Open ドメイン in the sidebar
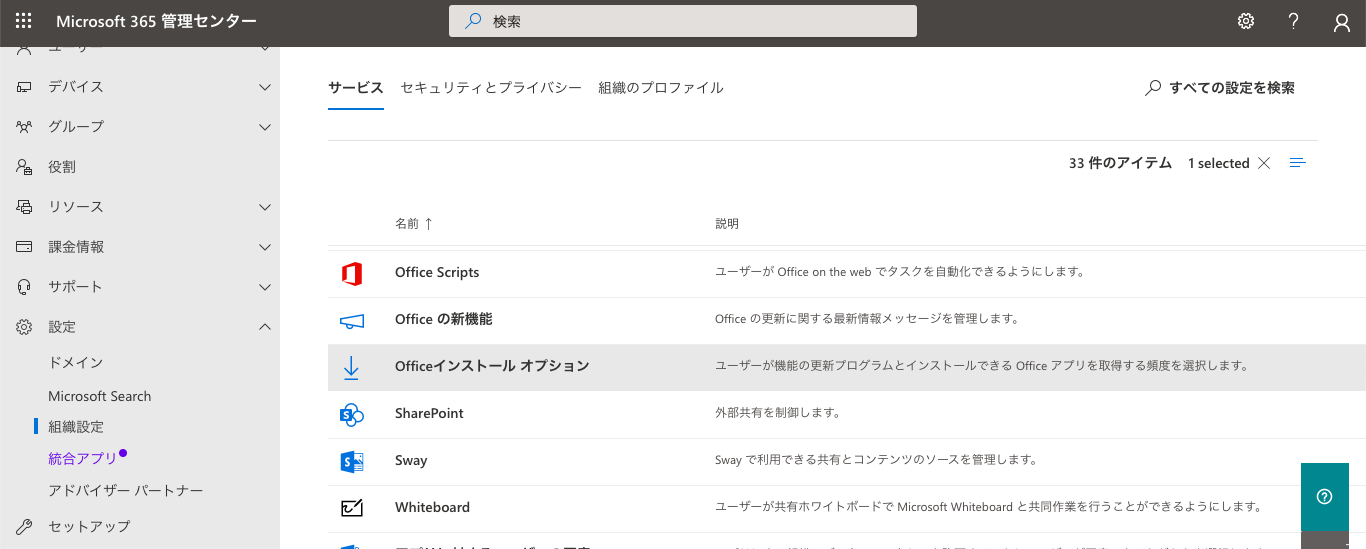Image resolution: width=1366 pixels, height=549 pixels. click(x=76, y=362)
